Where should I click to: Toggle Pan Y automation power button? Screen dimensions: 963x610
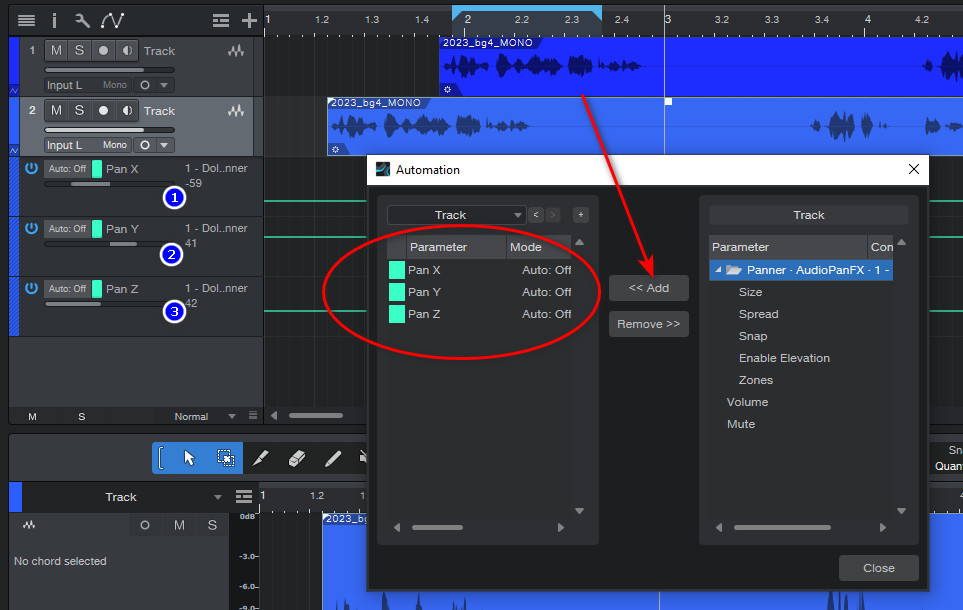32,229
